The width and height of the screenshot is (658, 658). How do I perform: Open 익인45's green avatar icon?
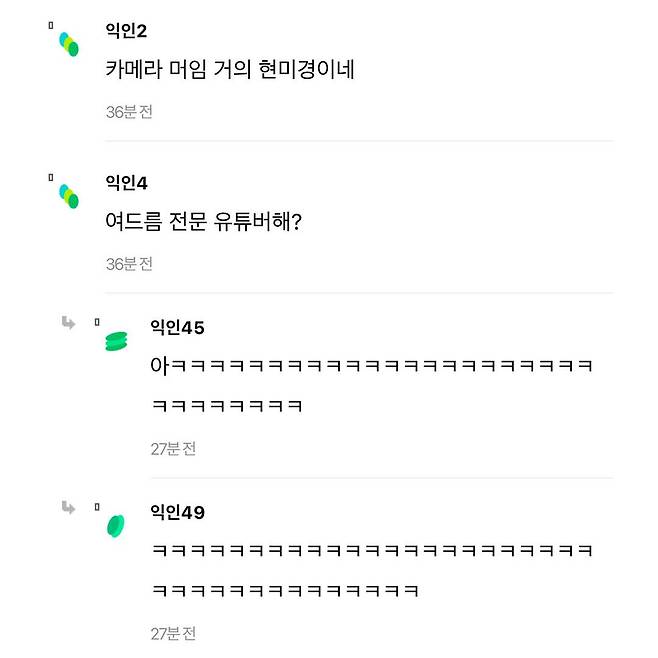(x=116, y=341)
